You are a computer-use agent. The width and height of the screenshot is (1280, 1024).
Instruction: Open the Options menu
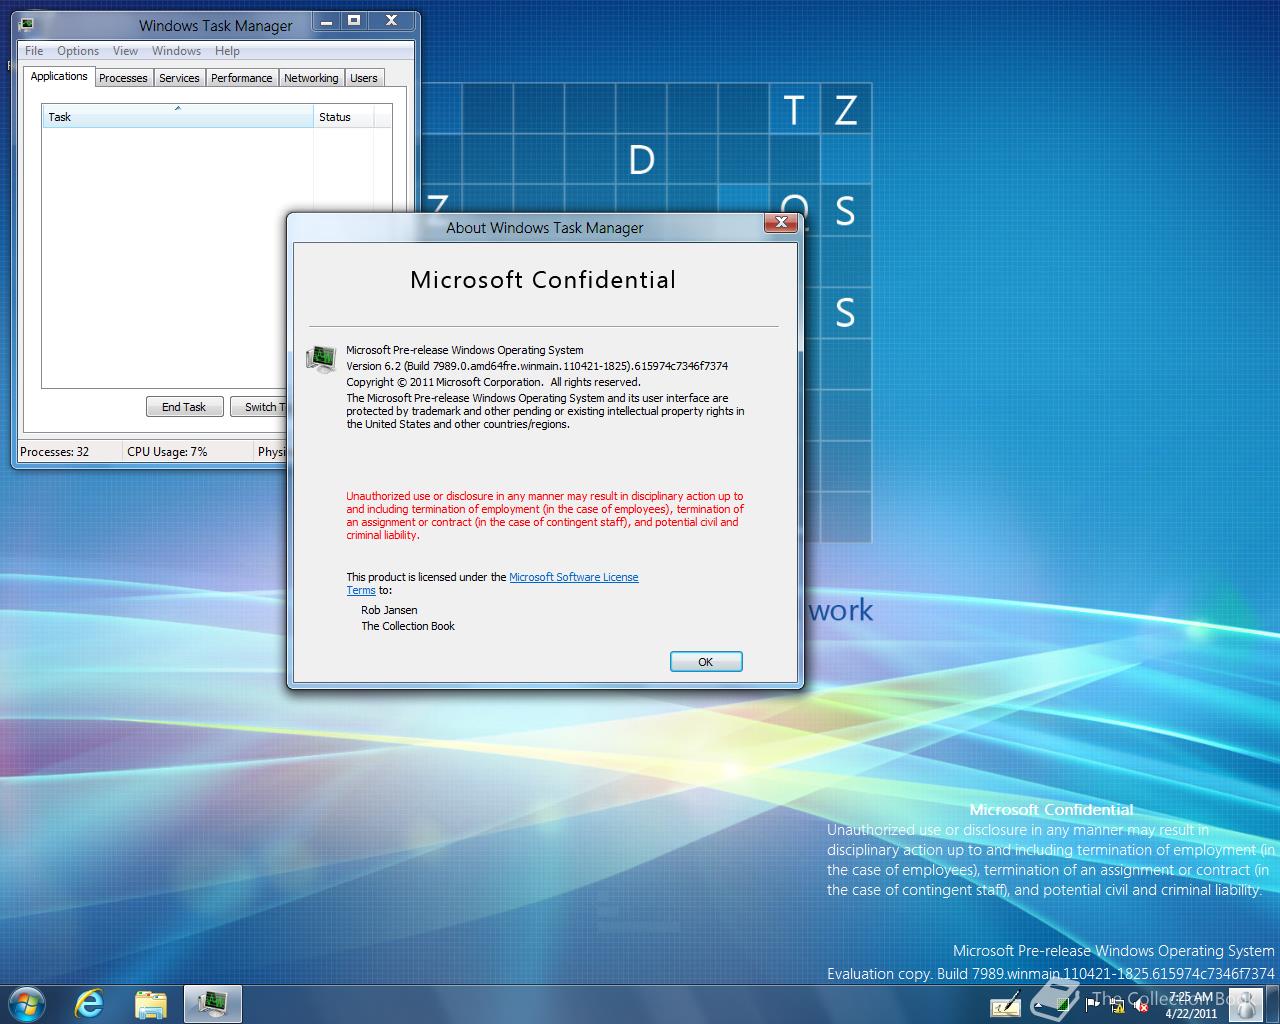[x=78, y=51]
